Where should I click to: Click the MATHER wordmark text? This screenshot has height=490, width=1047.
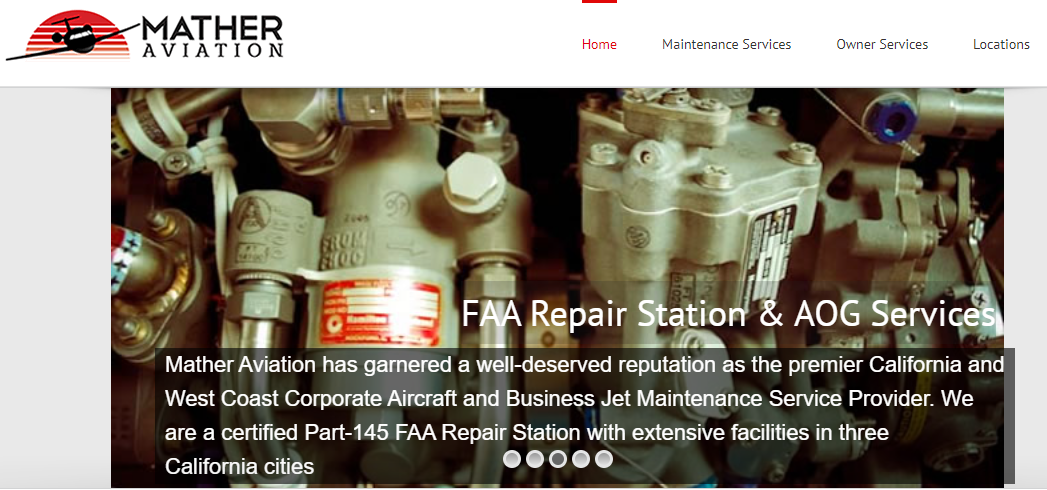click(x=212, y=29)
